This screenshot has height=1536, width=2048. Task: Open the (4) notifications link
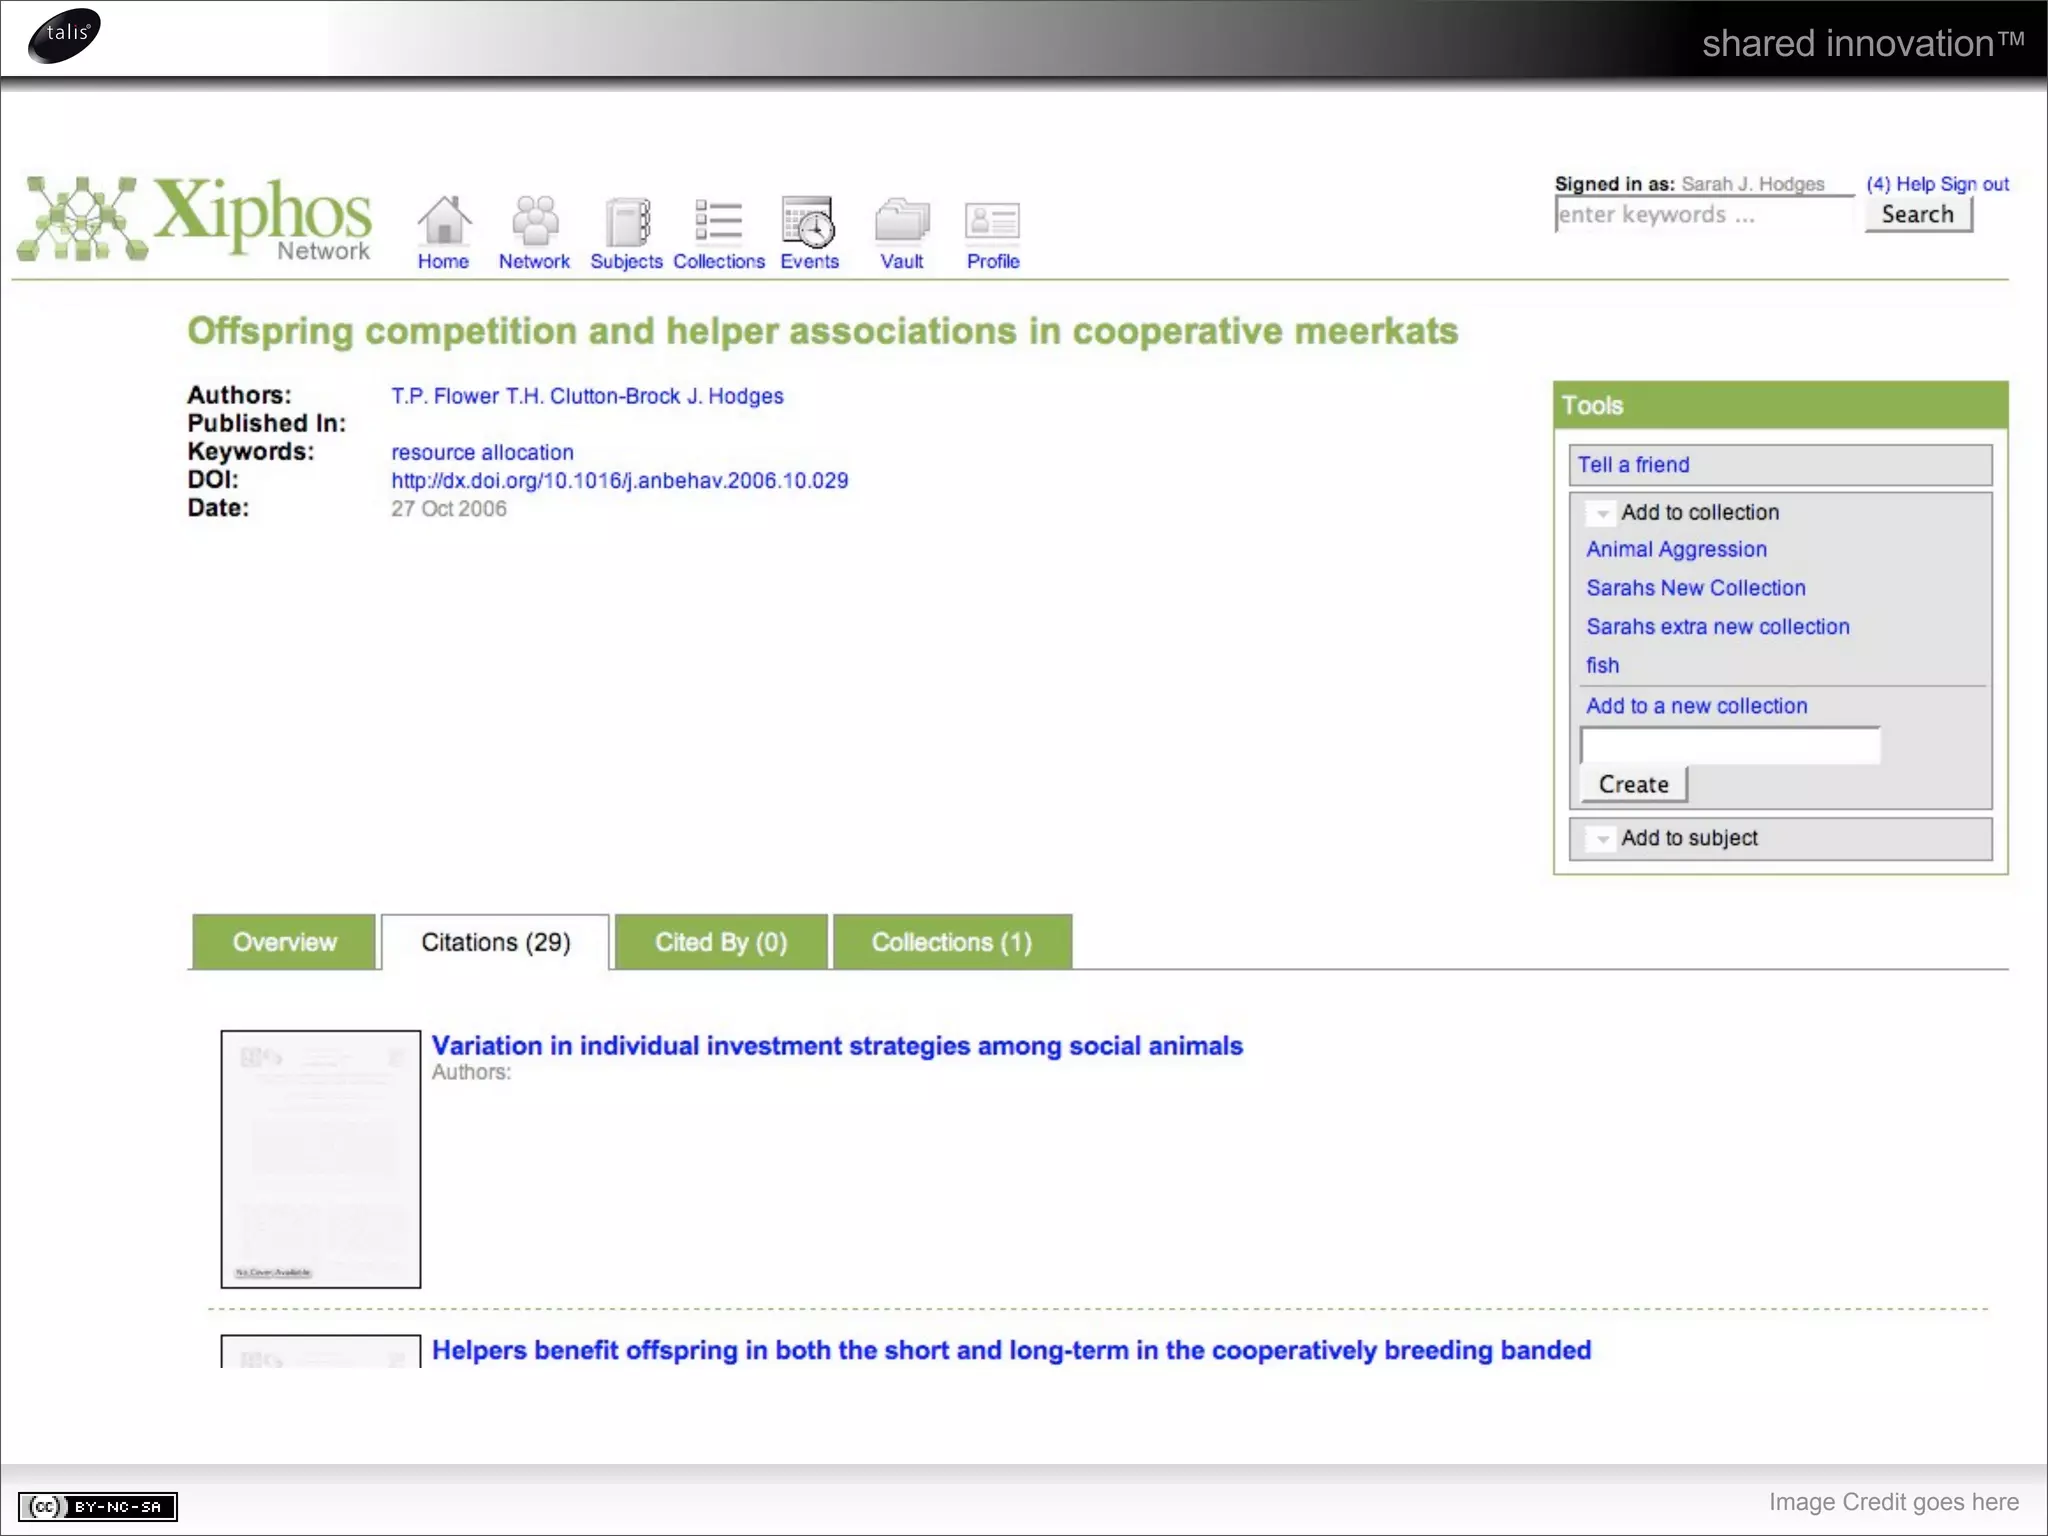tap(1878, 184)
